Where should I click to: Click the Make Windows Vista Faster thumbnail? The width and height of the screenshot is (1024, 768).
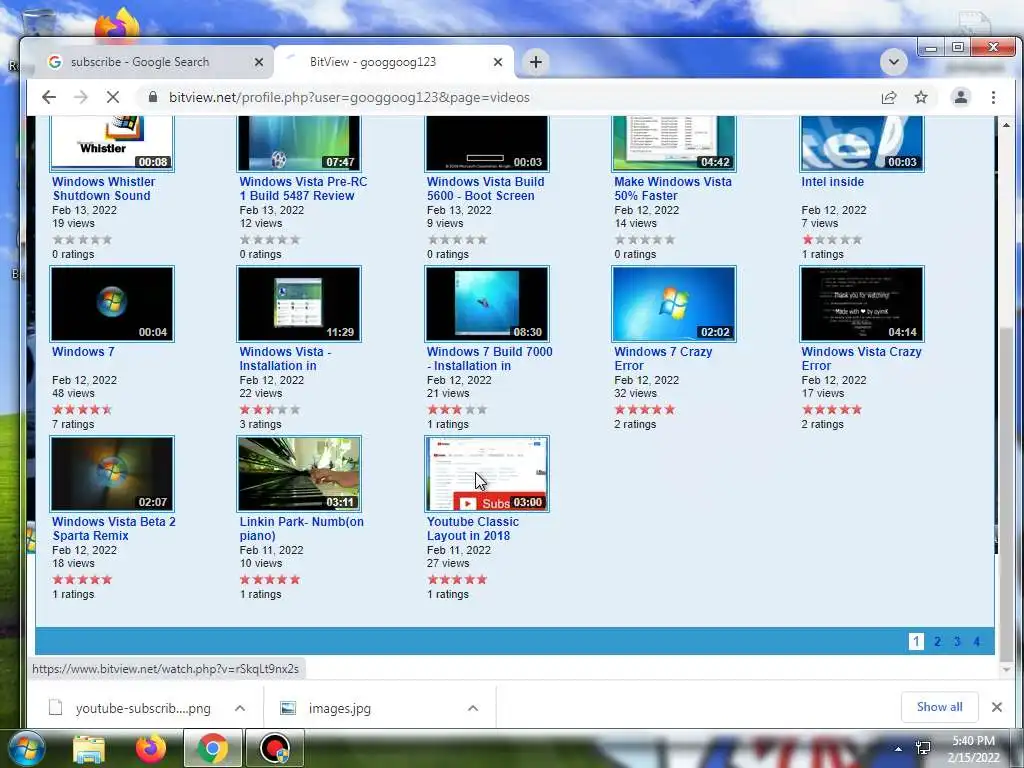pyautogui.click(x=674, y=144)
